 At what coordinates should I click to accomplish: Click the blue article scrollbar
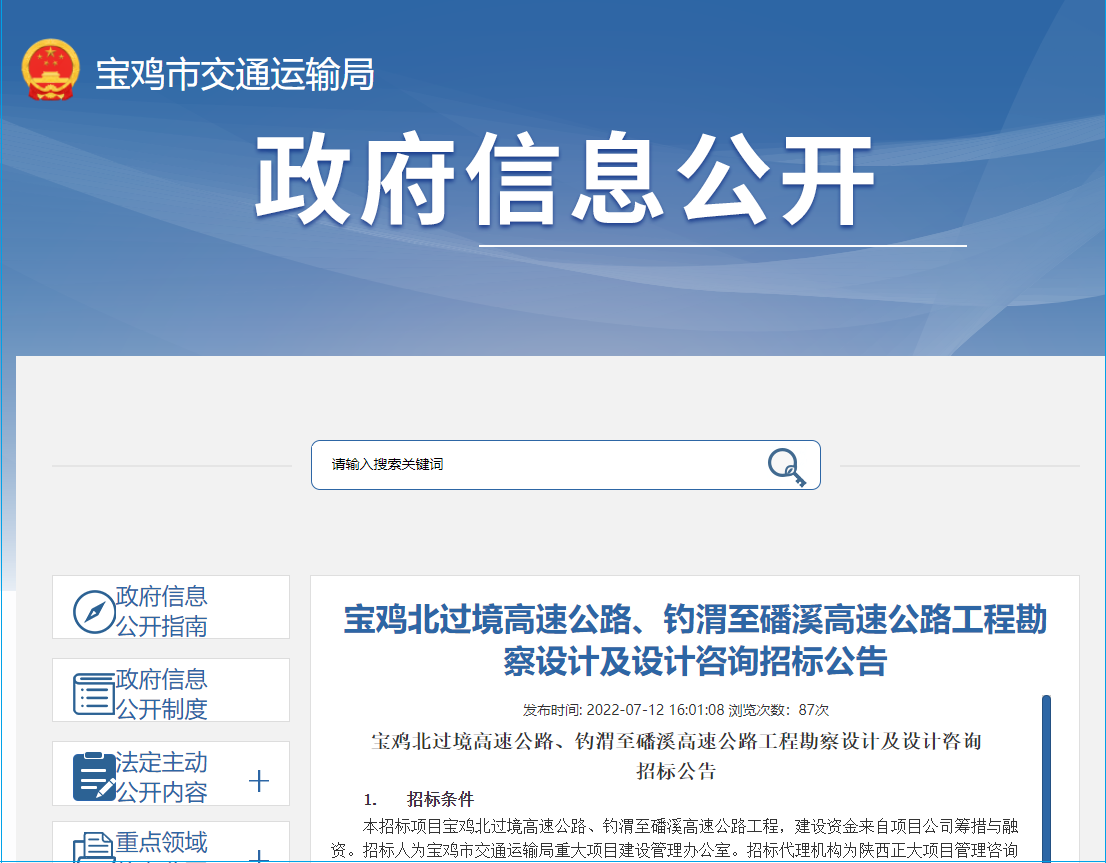[x=1046, y=778]
